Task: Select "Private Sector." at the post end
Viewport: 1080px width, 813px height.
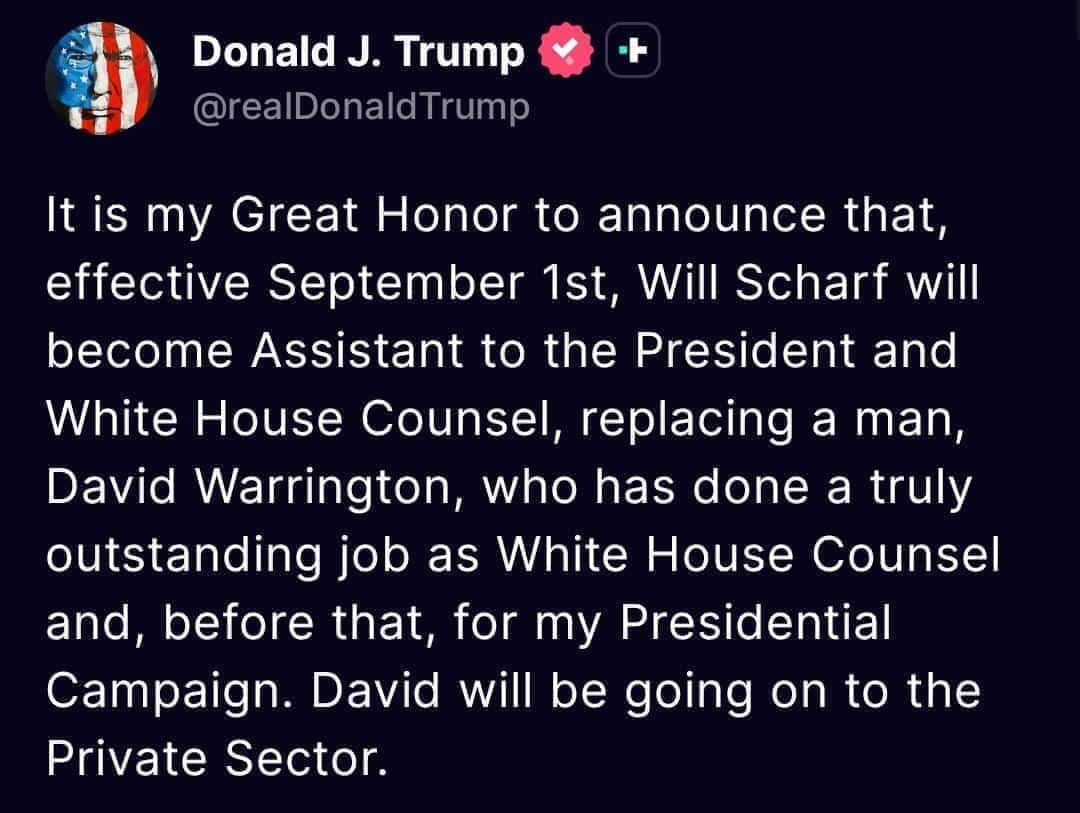Action: 217,759
